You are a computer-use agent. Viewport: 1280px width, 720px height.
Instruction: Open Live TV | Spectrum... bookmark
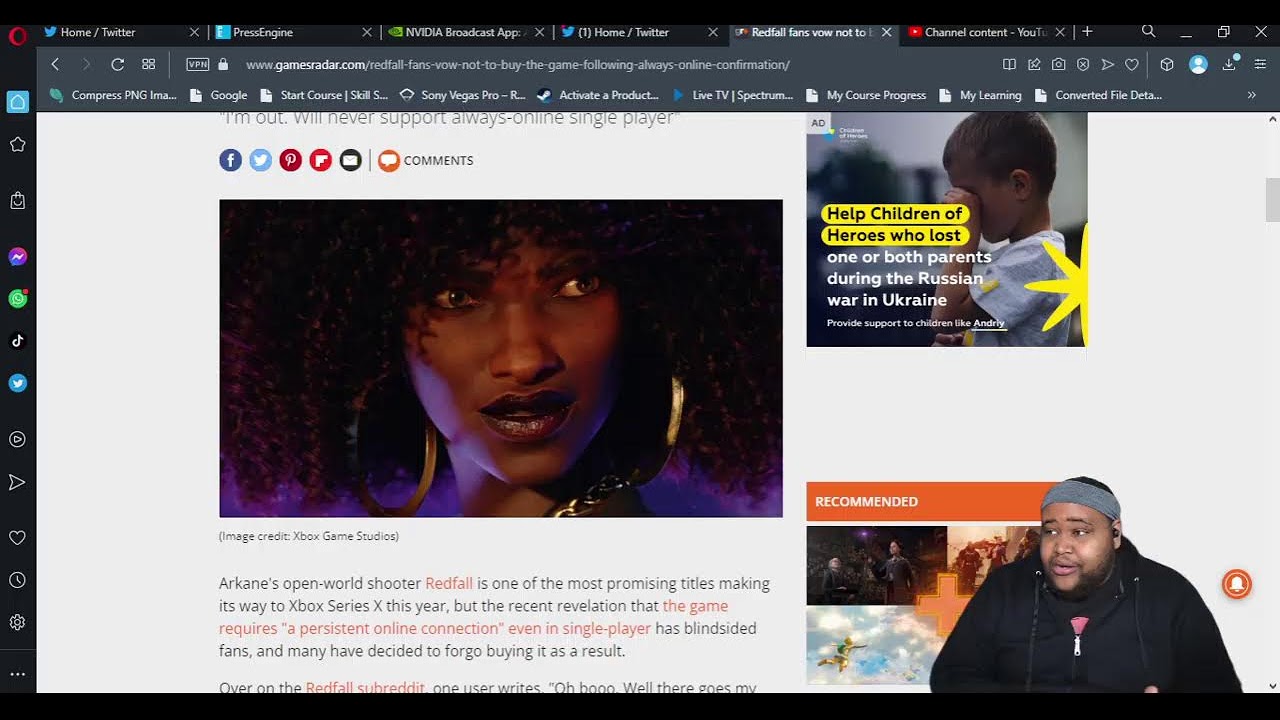tap(732, 95)
